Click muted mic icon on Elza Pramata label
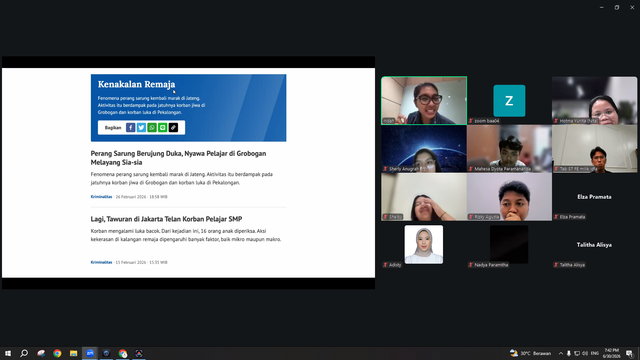 tap(556, 217)
